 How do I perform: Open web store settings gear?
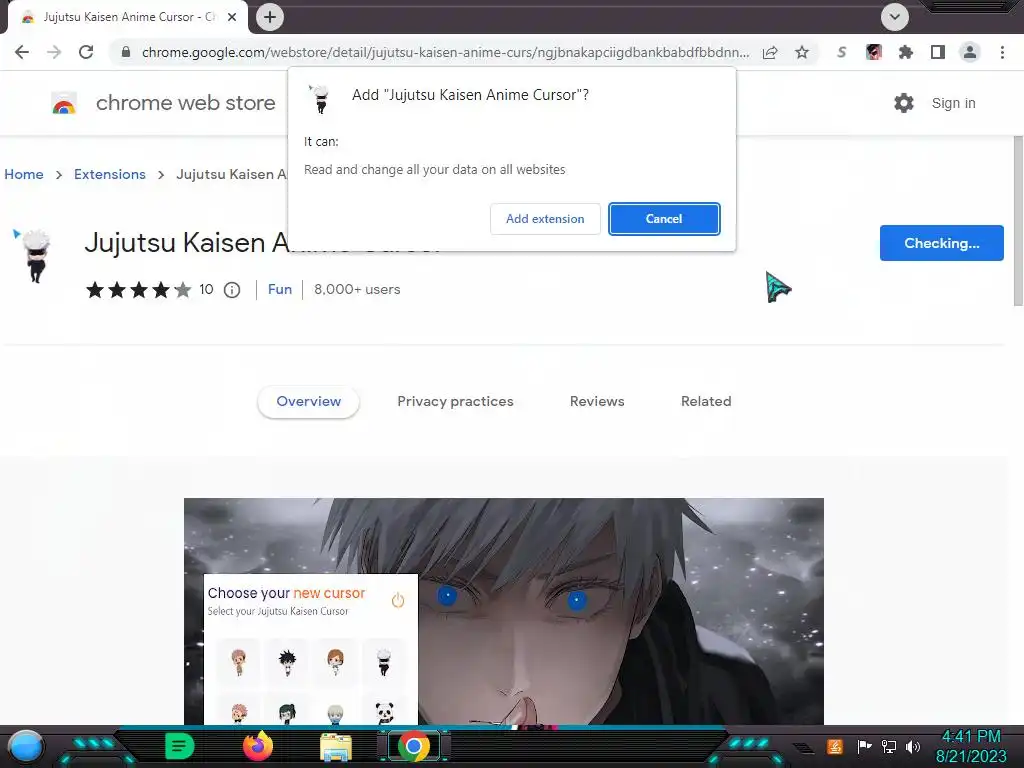(904, 103)
